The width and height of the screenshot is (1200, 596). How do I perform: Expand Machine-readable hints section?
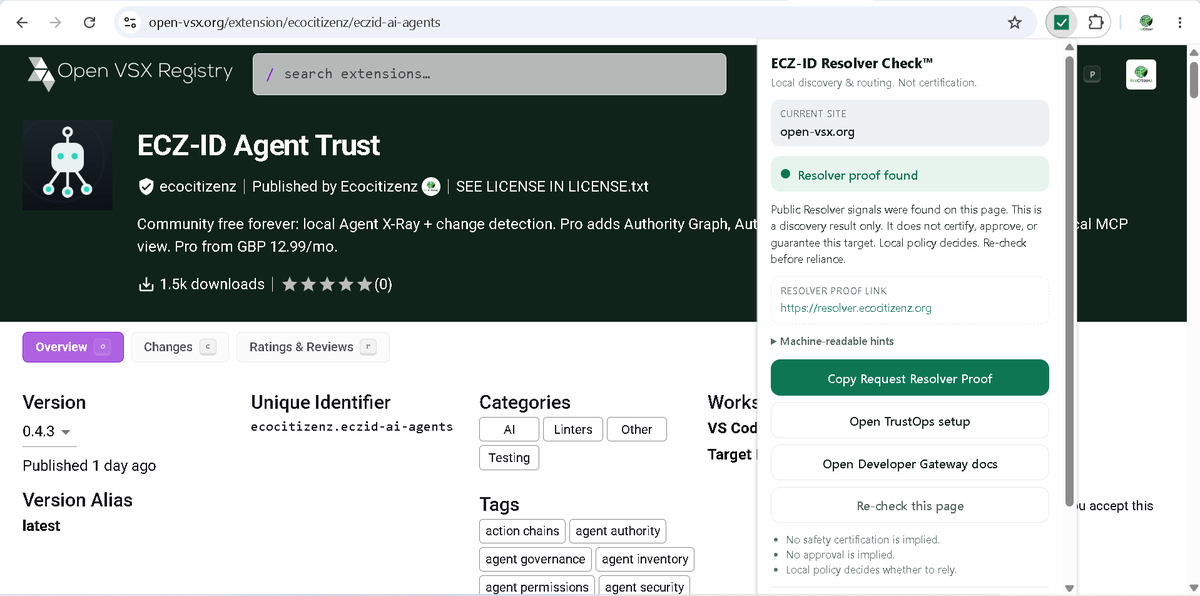pyautogui.click(x=832, y=341)
